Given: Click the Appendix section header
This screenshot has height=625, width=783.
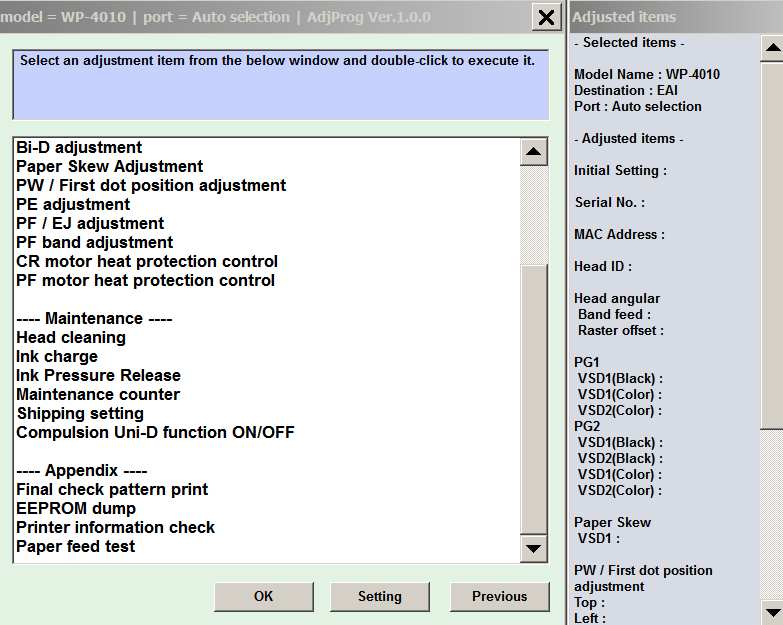Looking at the screenshot, I should (x=81, y=471).
